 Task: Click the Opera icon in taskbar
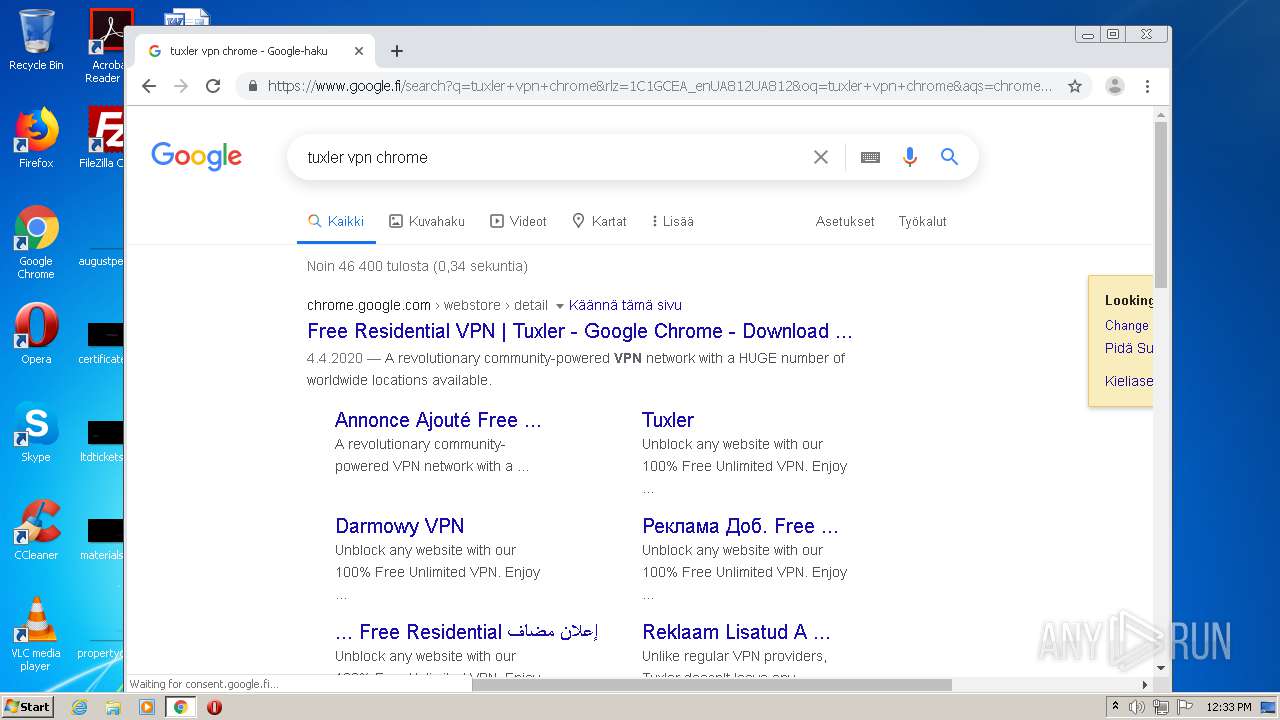[214, 707]
